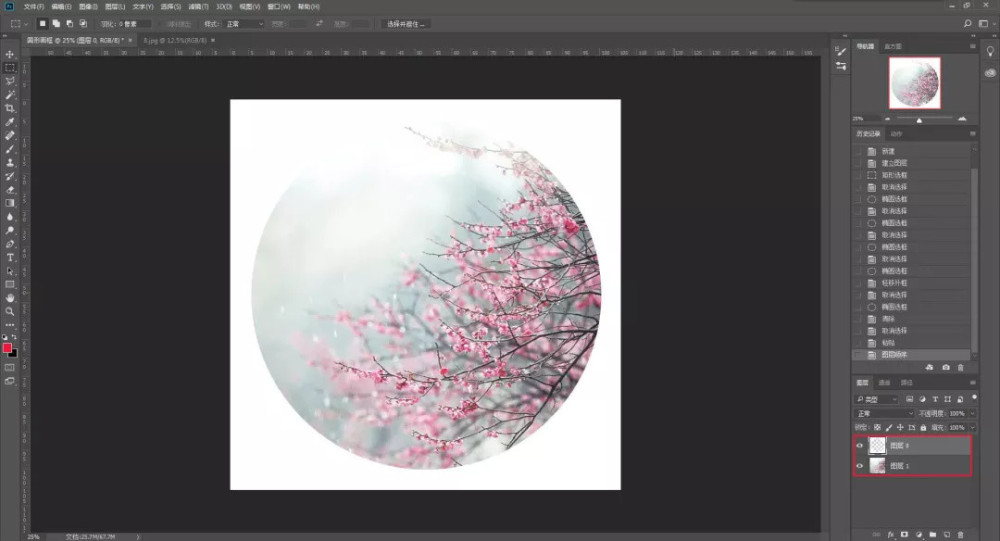Switch to the 通道 channels panel tab

(884, 383)
